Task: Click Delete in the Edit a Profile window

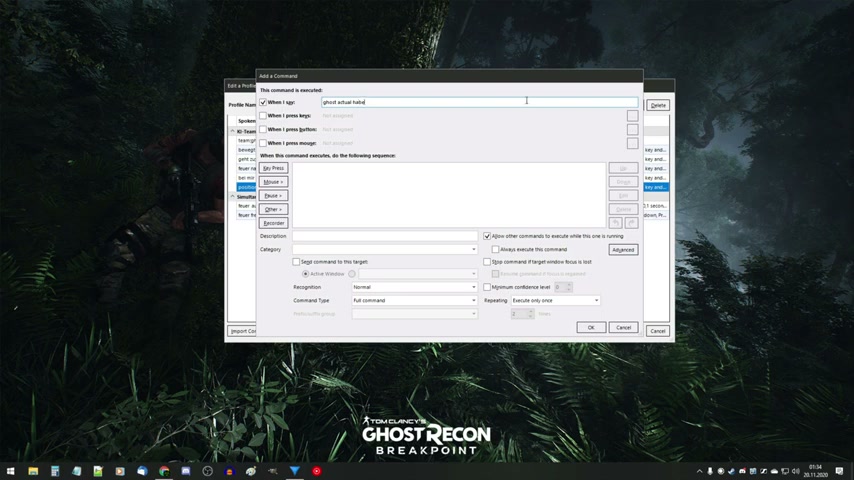Action: pos(658,105)
